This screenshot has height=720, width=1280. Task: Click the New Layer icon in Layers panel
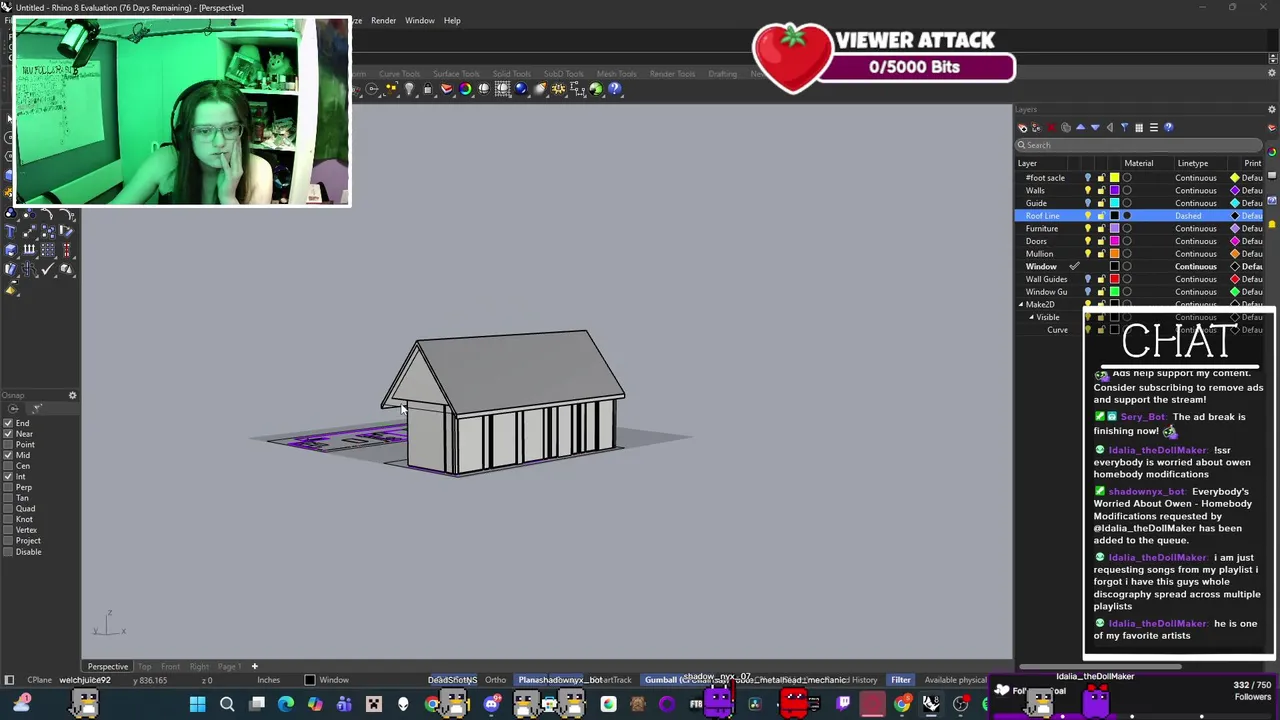pyautogui.click(x=1023, y=127)
